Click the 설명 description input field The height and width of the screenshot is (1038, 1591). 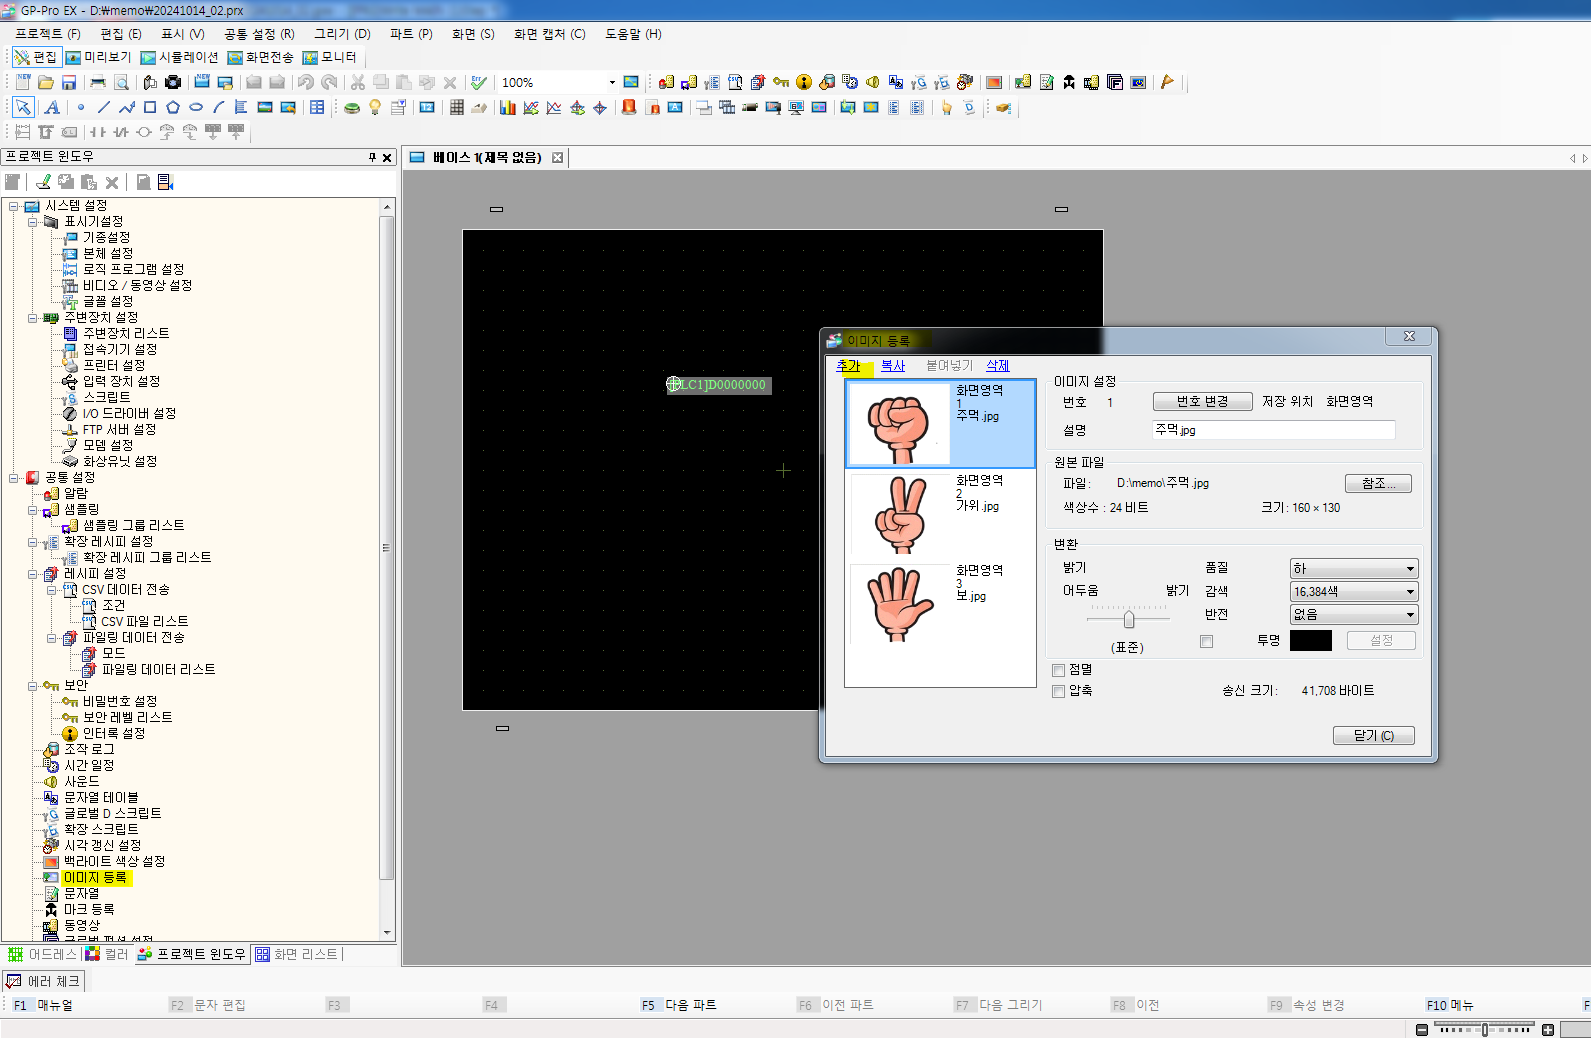tap(1273, 430)
